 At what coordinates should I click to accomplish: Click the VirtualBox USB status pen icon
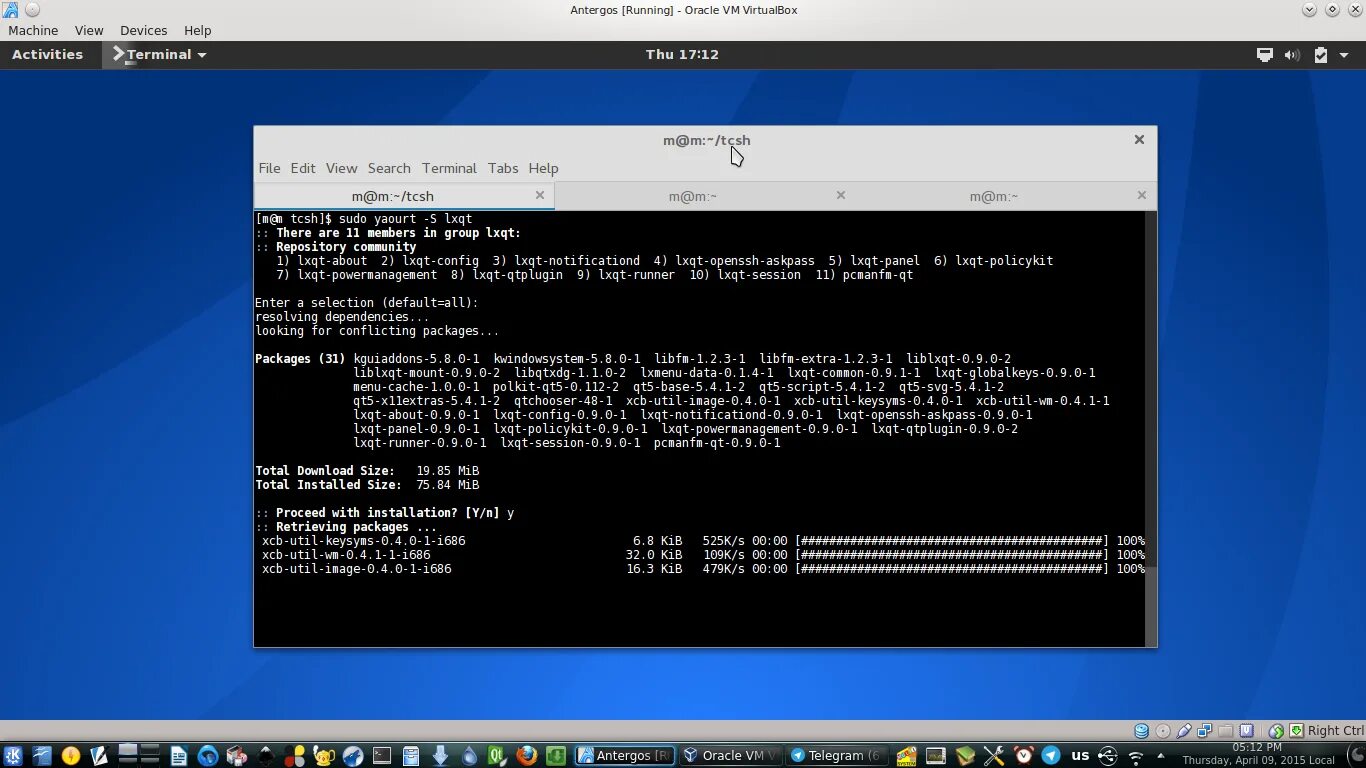[1184, 731]
